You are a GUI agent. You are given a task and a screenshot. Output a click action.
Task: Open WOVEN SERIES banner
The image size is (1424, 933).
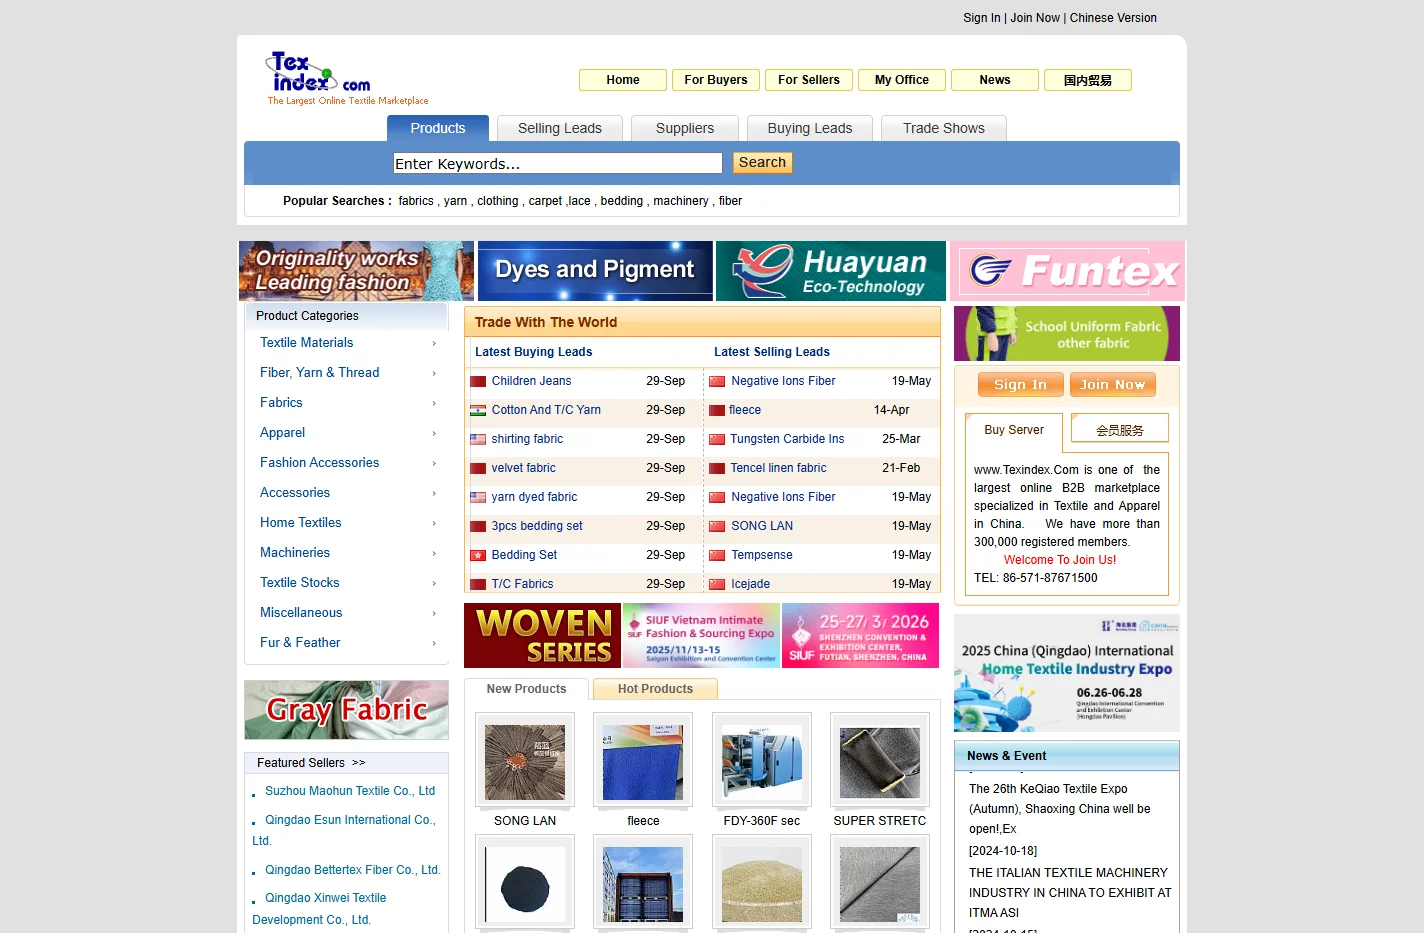[x=542, y=636]
